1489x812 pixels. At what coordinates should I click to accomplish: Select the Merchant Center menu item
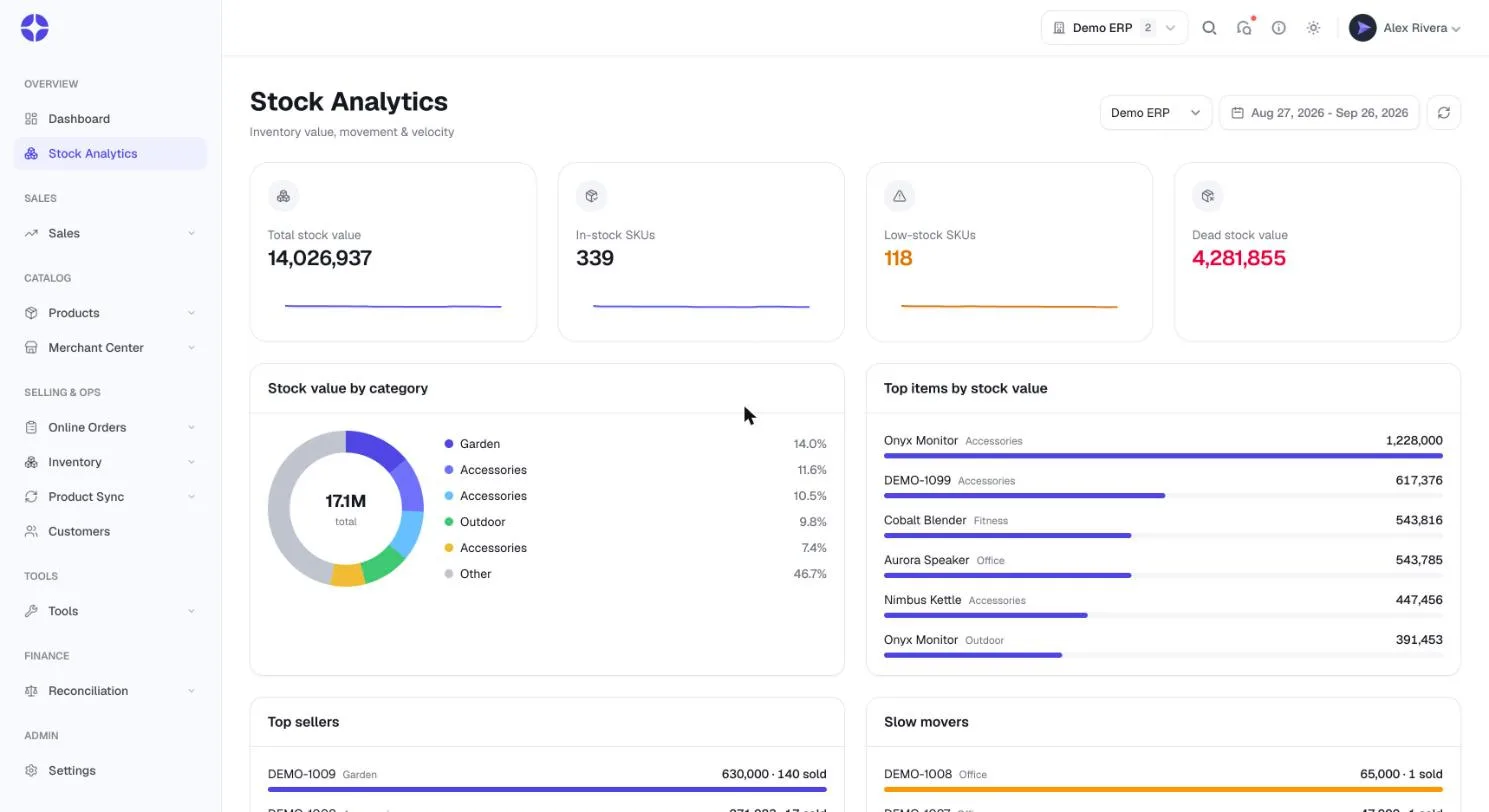(110, 348)
